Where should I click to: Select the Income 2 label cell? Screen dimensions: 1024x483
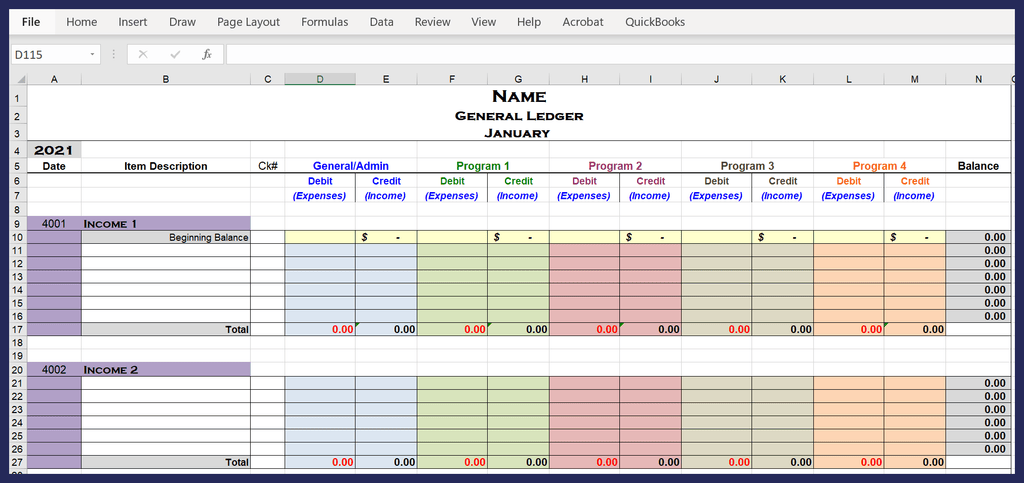[x=166, y=369]
